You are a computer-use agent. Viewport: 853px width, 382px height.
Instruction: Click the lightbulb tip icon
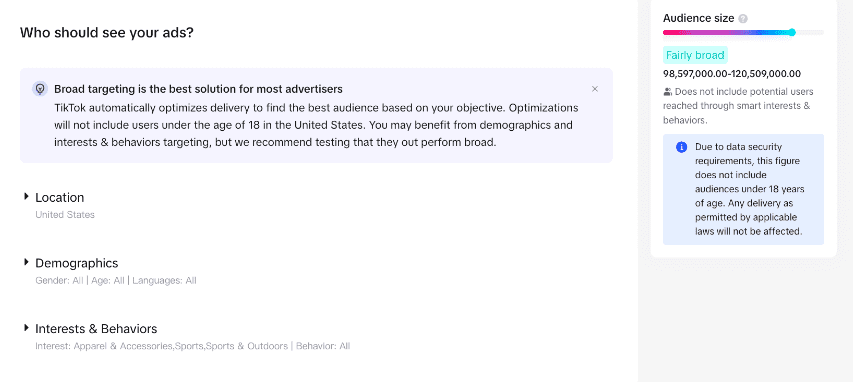click(x=40, y=89)
